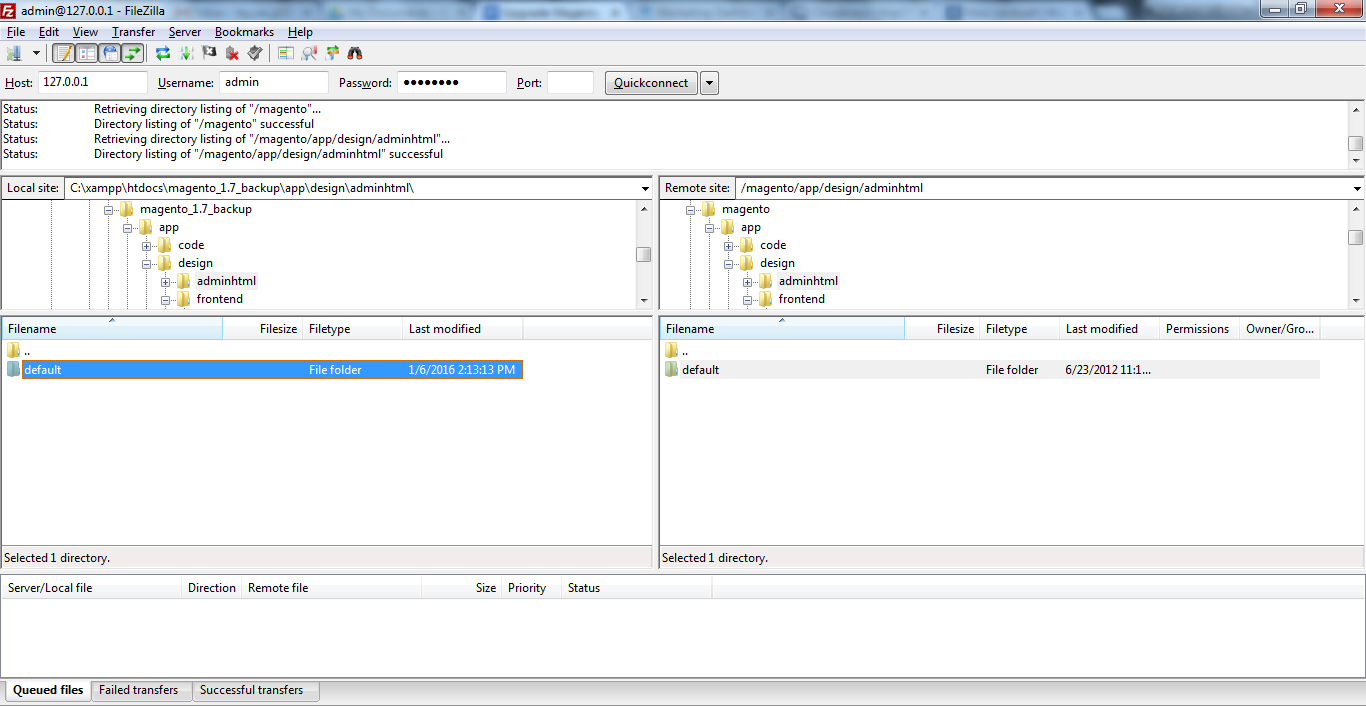Click the local tree scrollbar thumb
Image resolution: width=1366 pixels, height=706 pixels.
pos(644,254)
